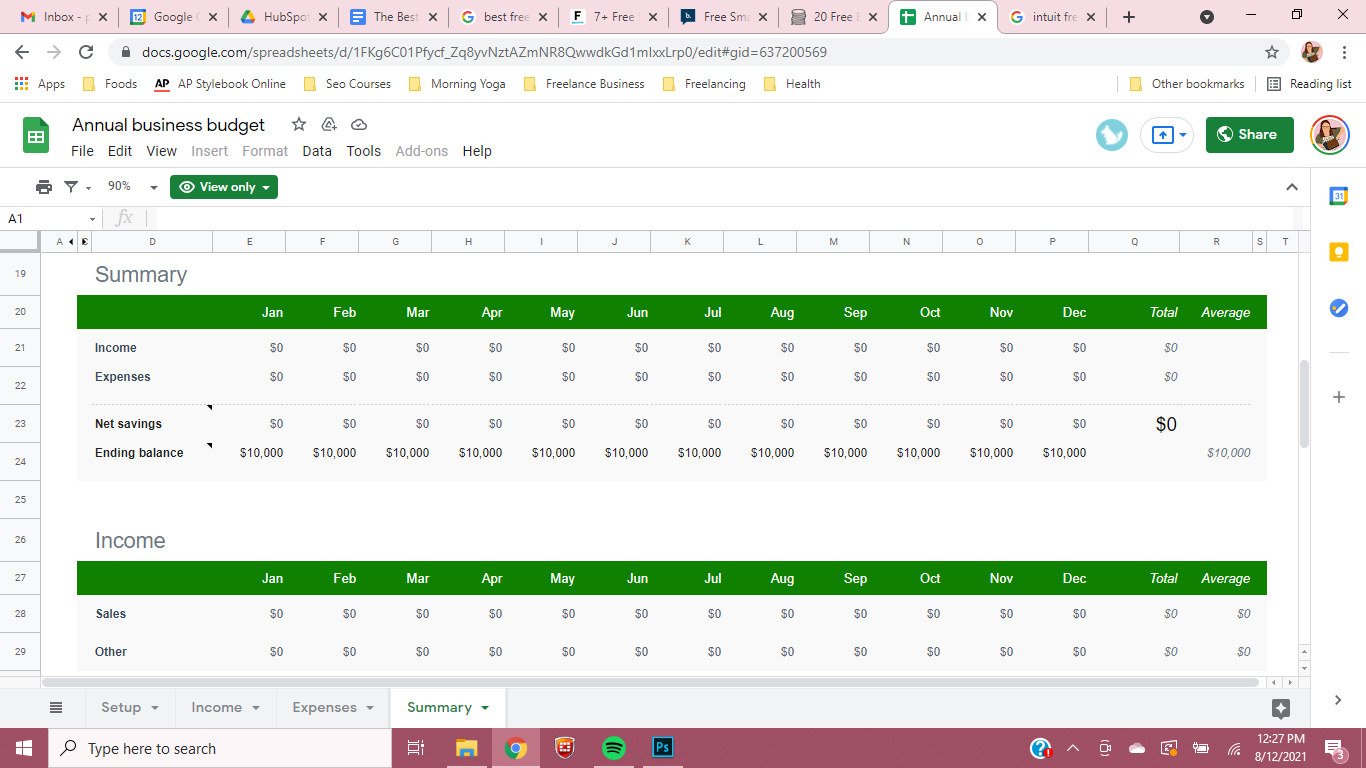Click the Google Sheets home icon
This screenshot has width=1366, height=768.
pos(36,135)
